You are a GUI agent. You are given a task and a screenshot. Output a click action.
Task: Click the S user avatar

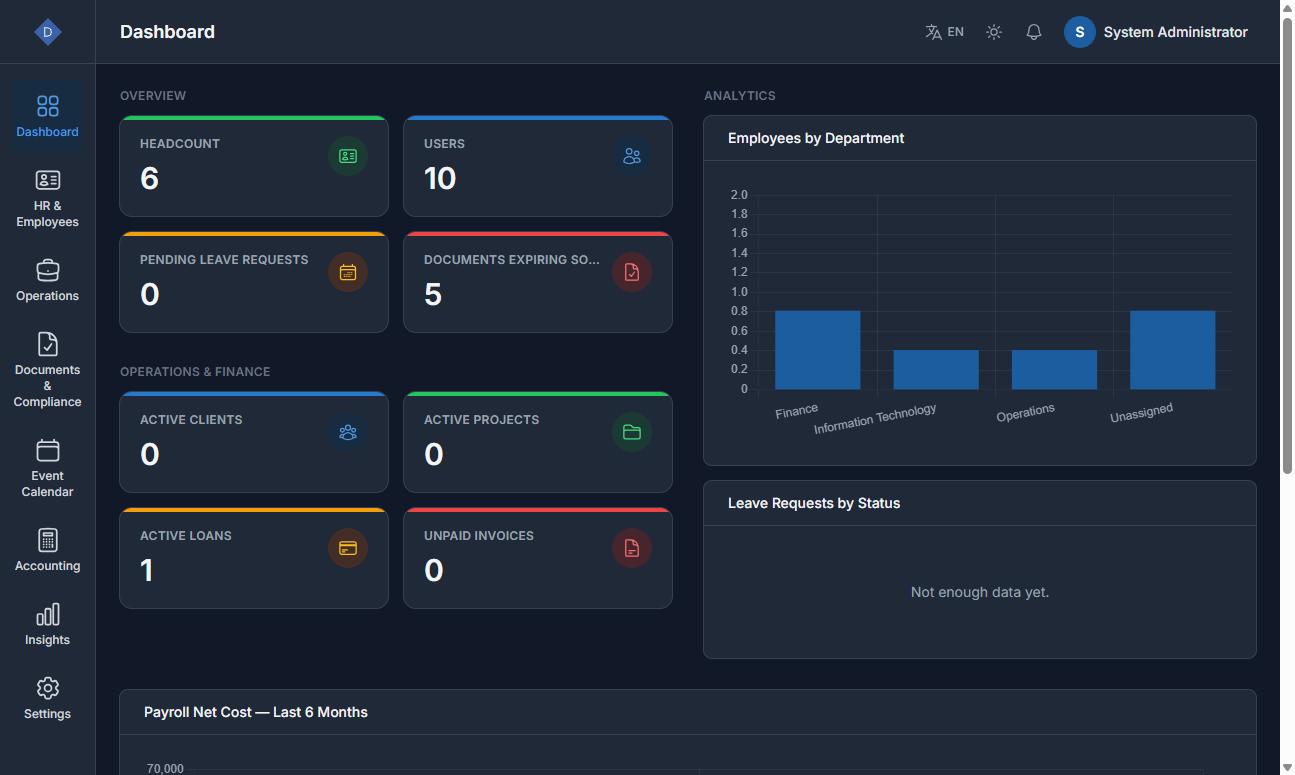click(x=1080, y=32)
